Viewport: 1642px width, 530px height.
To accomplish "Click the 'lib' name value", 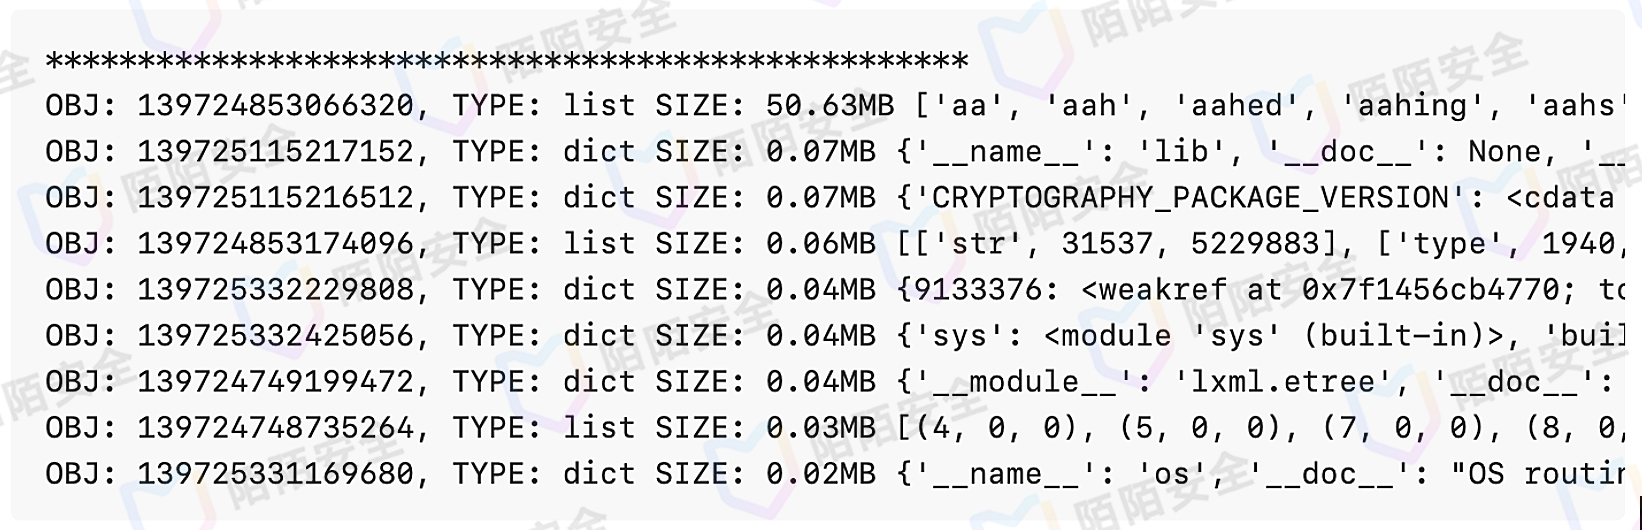I will tap(1183, 151).
